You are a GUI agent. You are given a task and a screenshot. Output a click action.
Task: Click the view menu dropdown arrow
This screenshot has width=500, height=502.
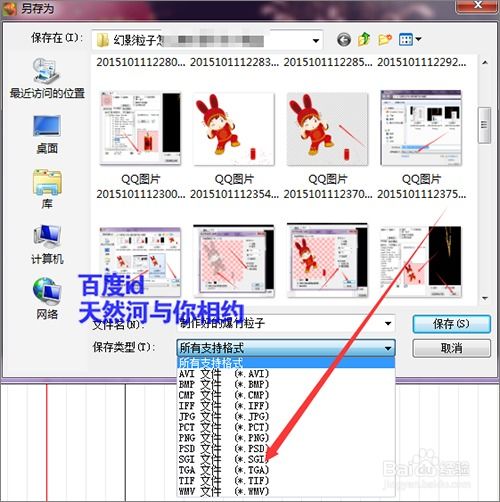tap(418, 39)
